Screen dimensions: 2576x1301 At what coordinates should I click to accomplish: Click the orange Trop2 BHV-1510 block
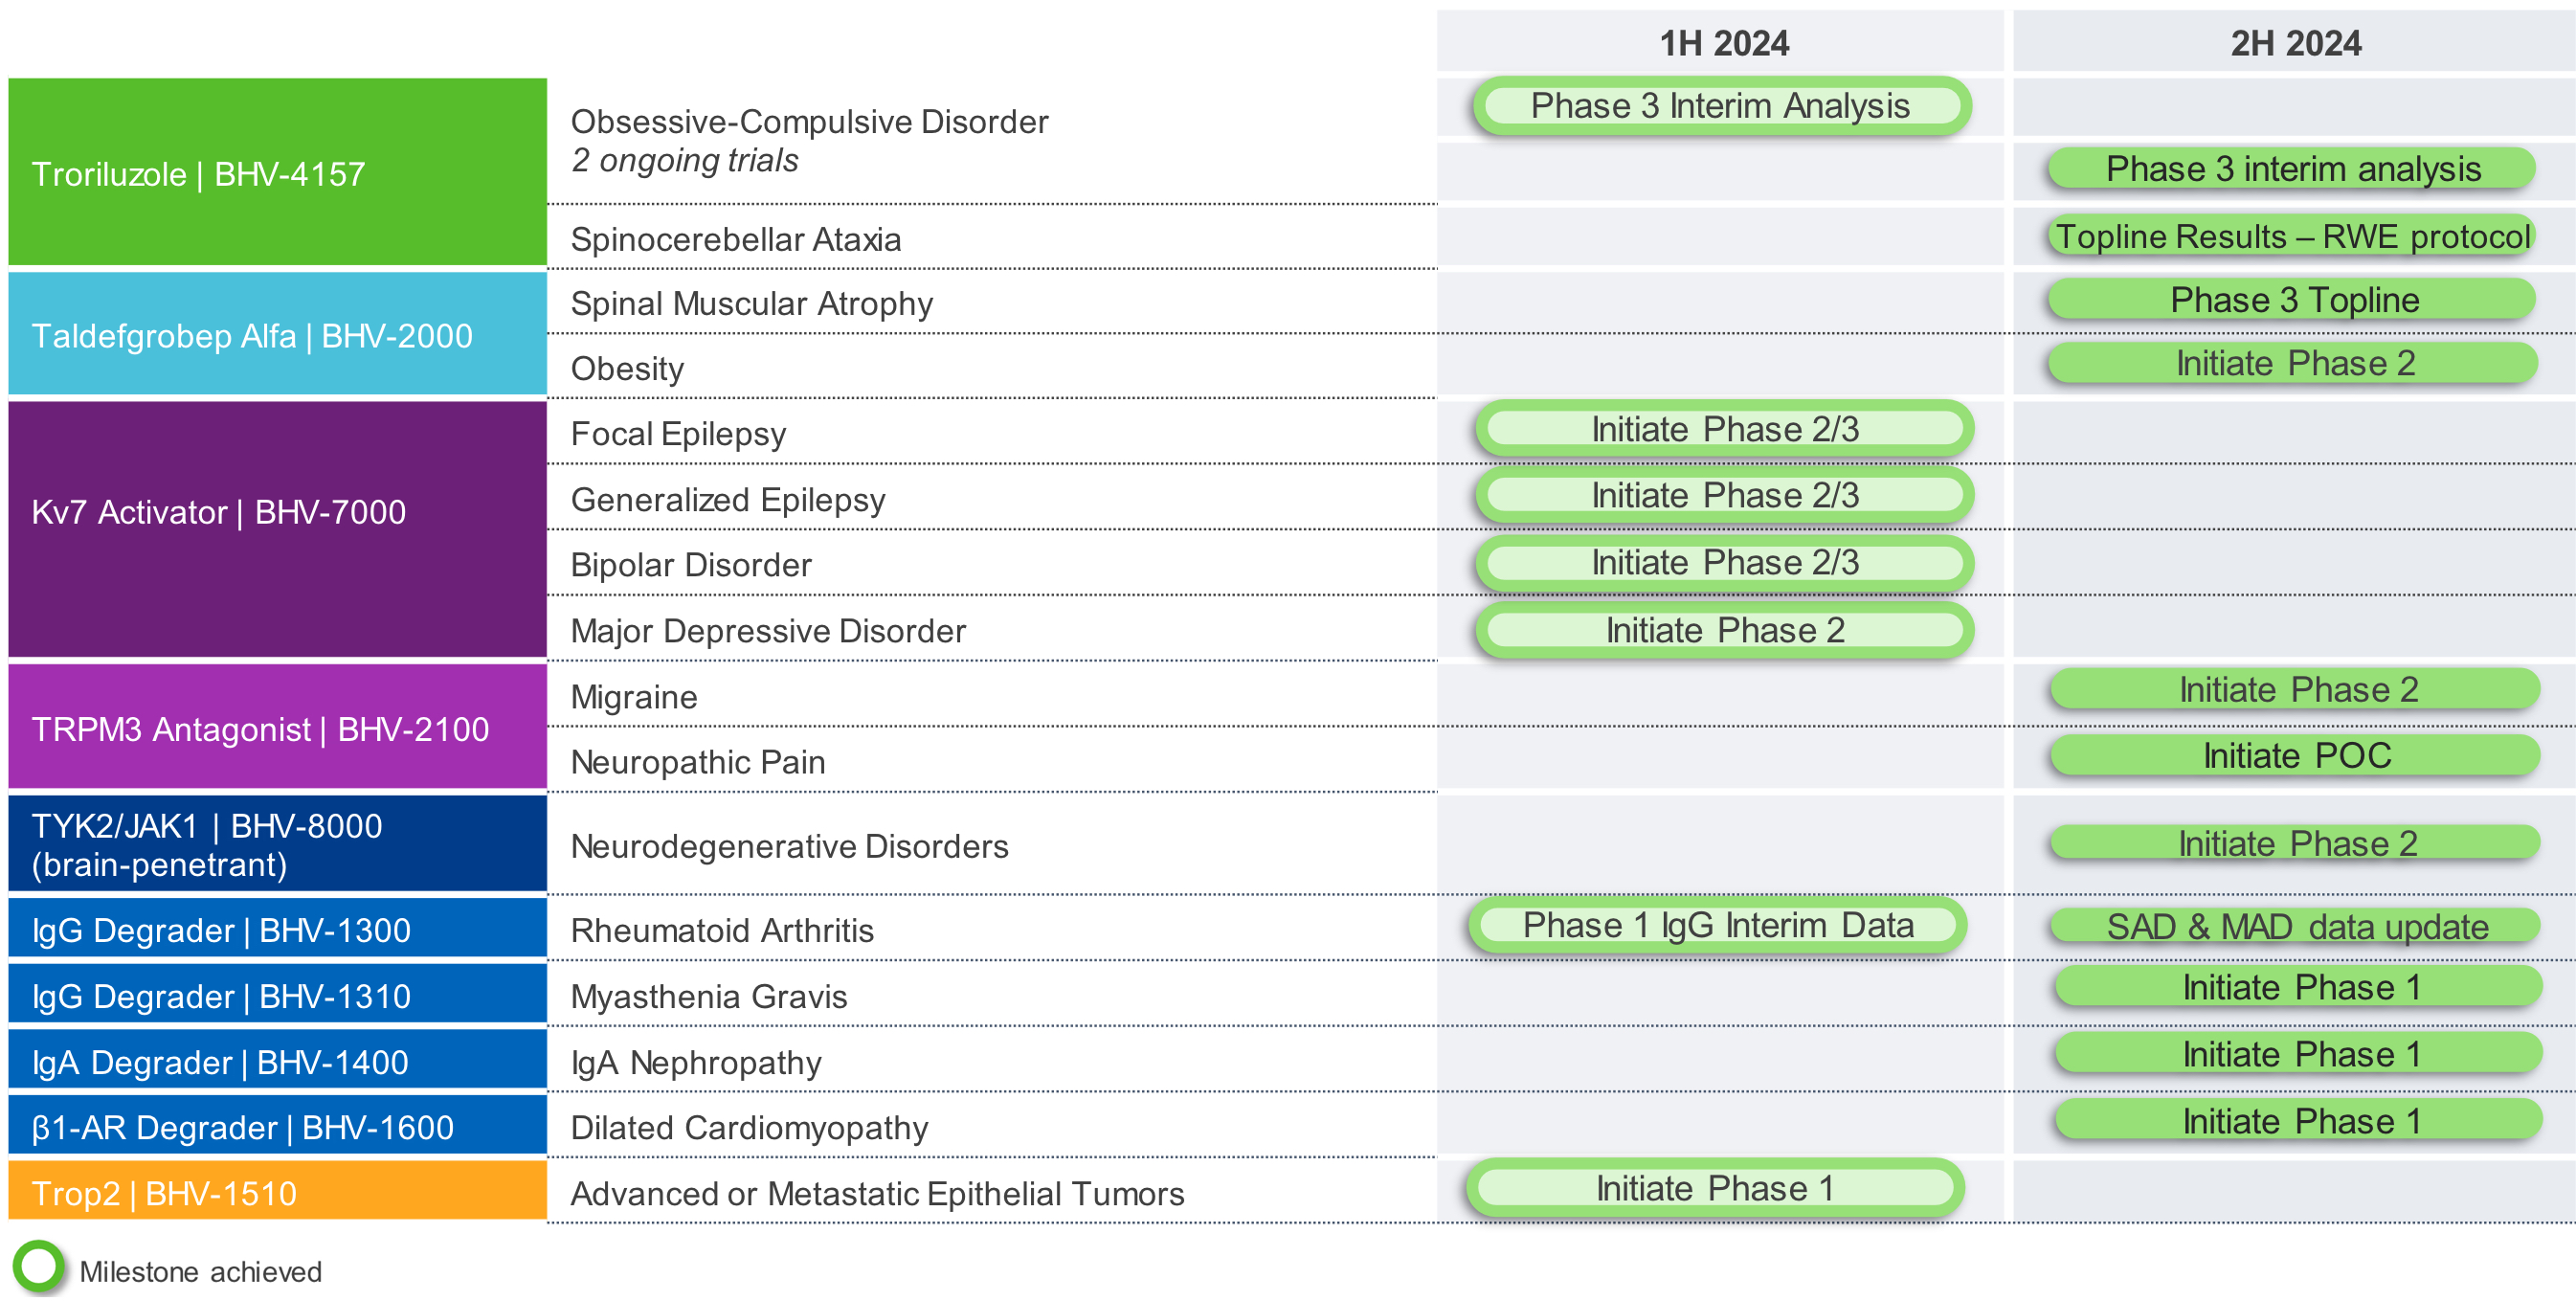(x=277, y=1193)
